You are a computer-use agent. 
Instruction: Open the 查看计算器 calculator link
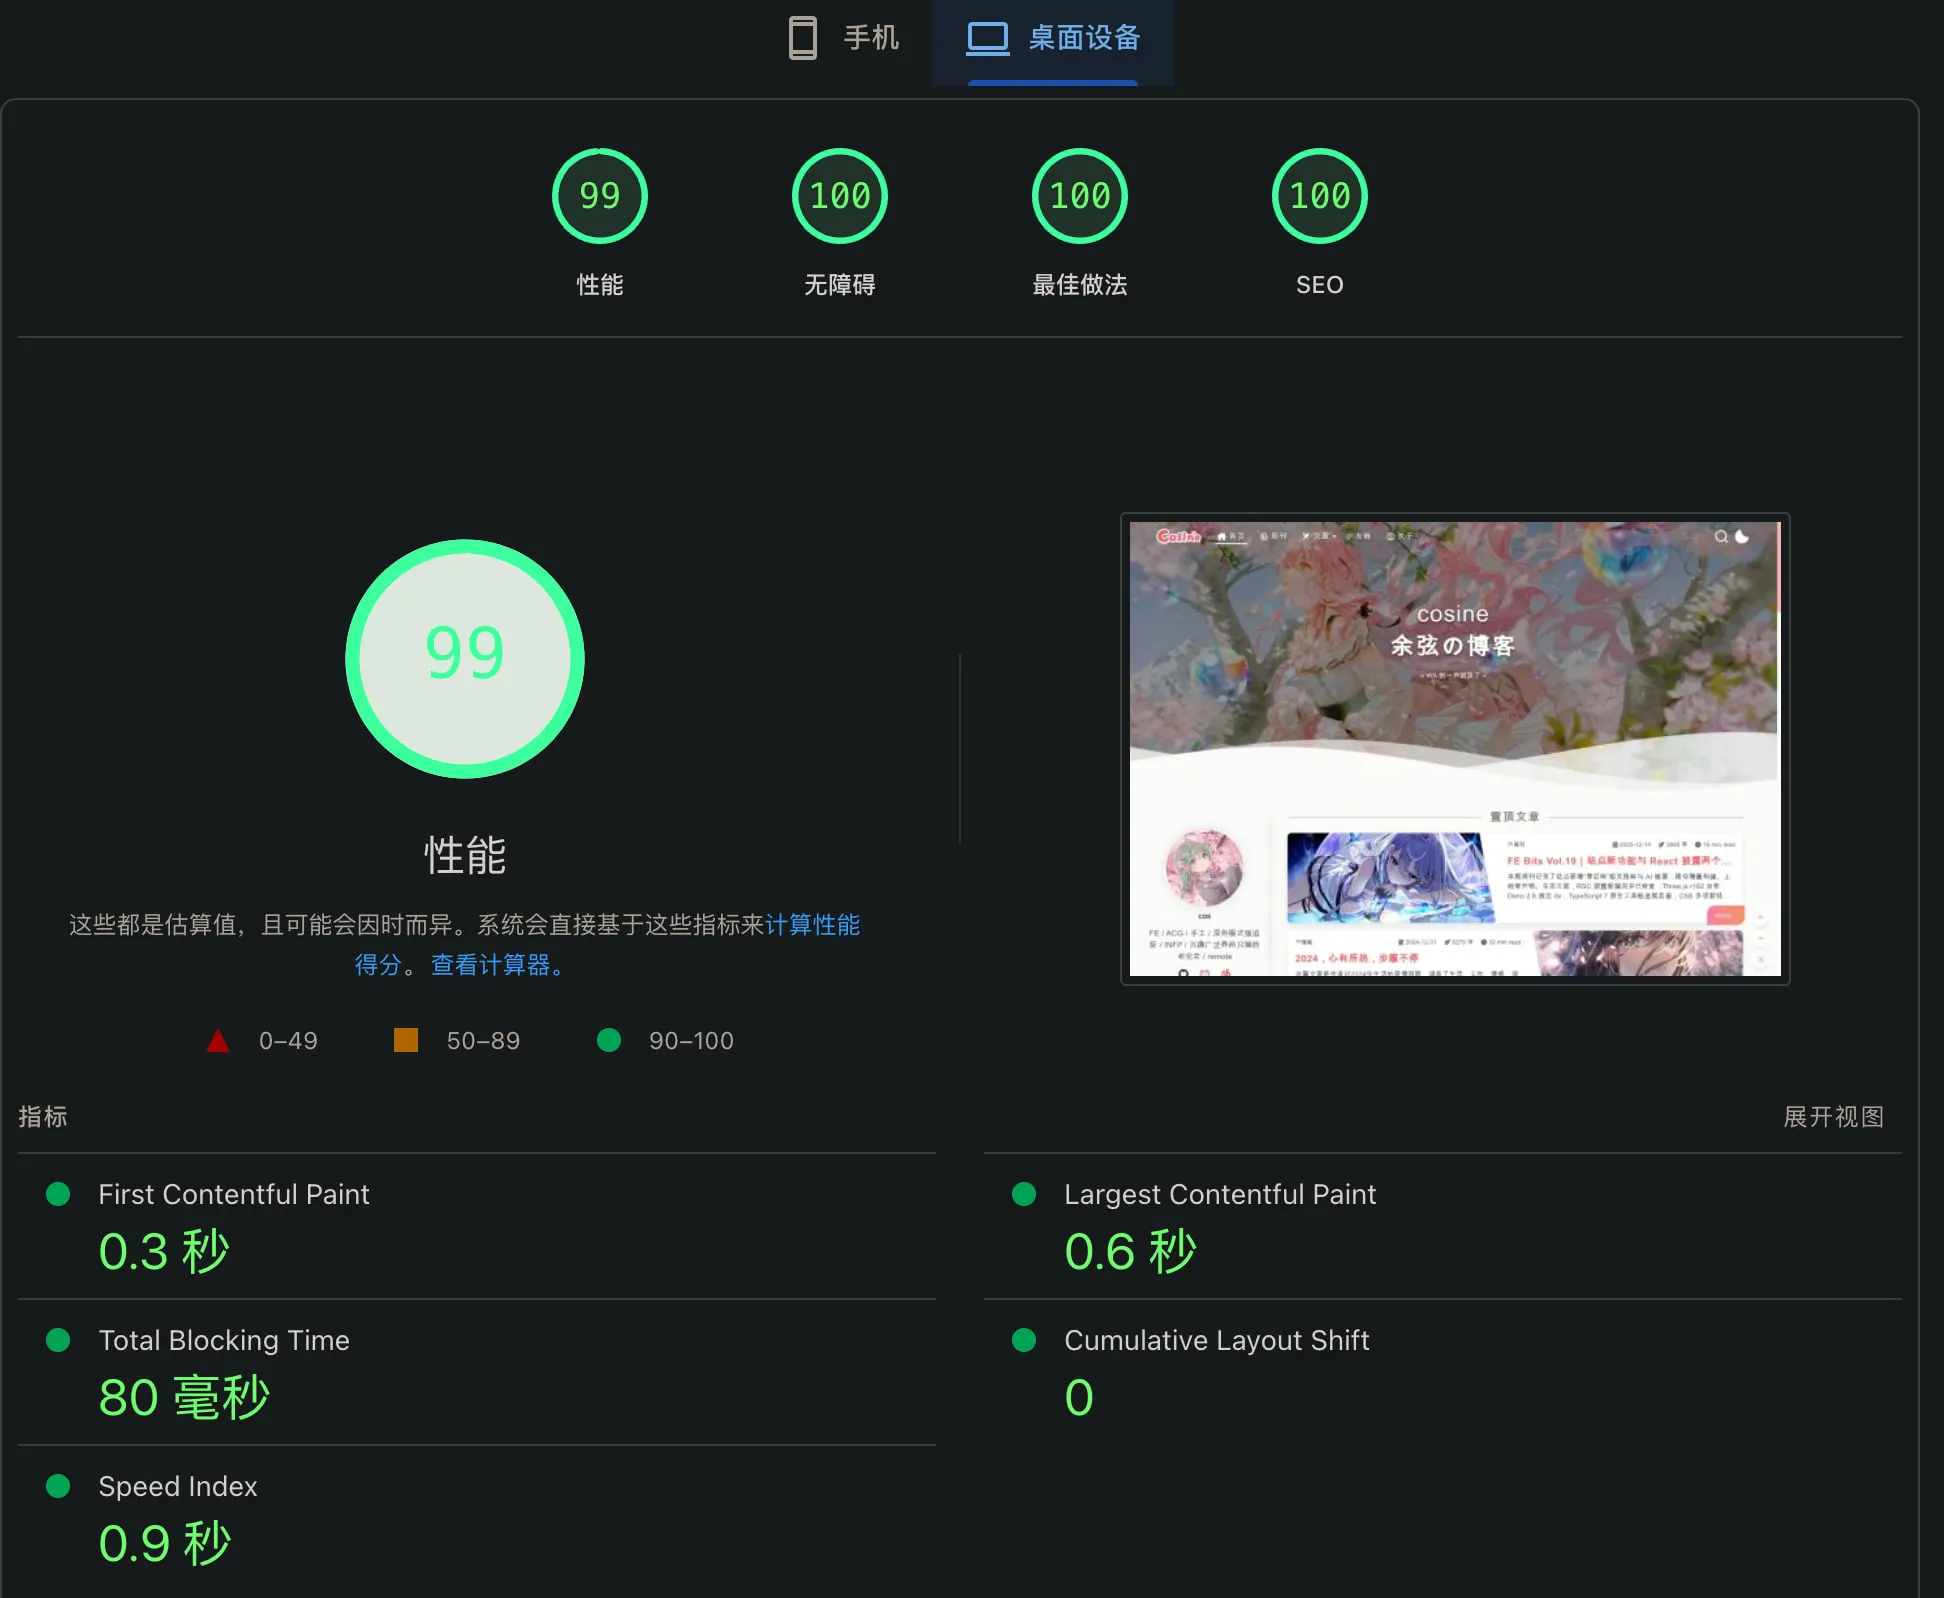[492, 965]
